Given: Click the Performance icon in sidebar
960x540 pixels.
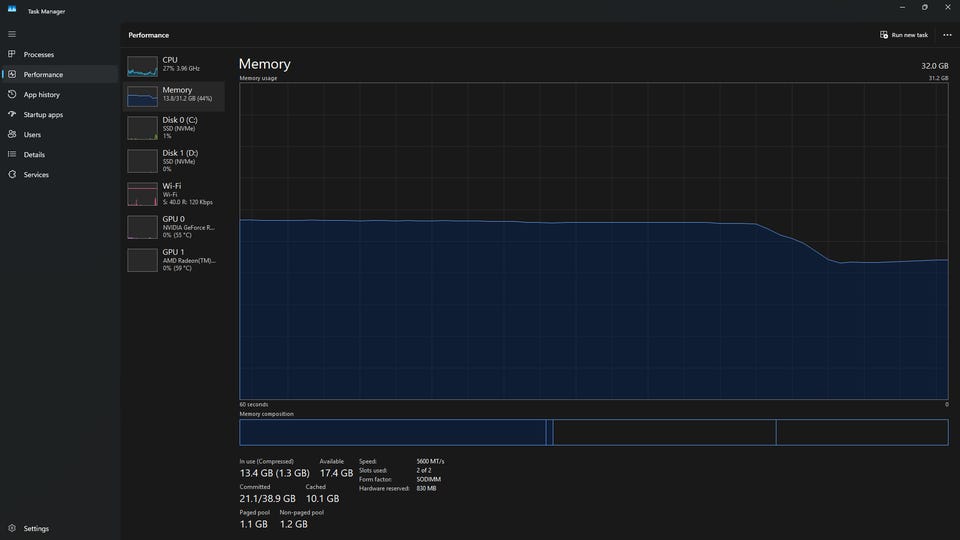Looking at the screenshot, I should tap(12, 74).
